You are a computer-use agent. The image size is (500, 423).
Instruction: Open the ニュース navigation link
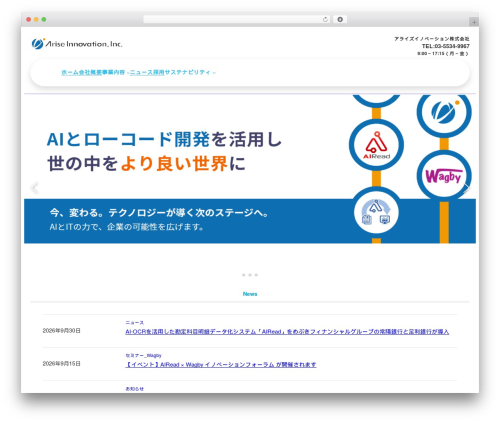click(x=141, y=72)
